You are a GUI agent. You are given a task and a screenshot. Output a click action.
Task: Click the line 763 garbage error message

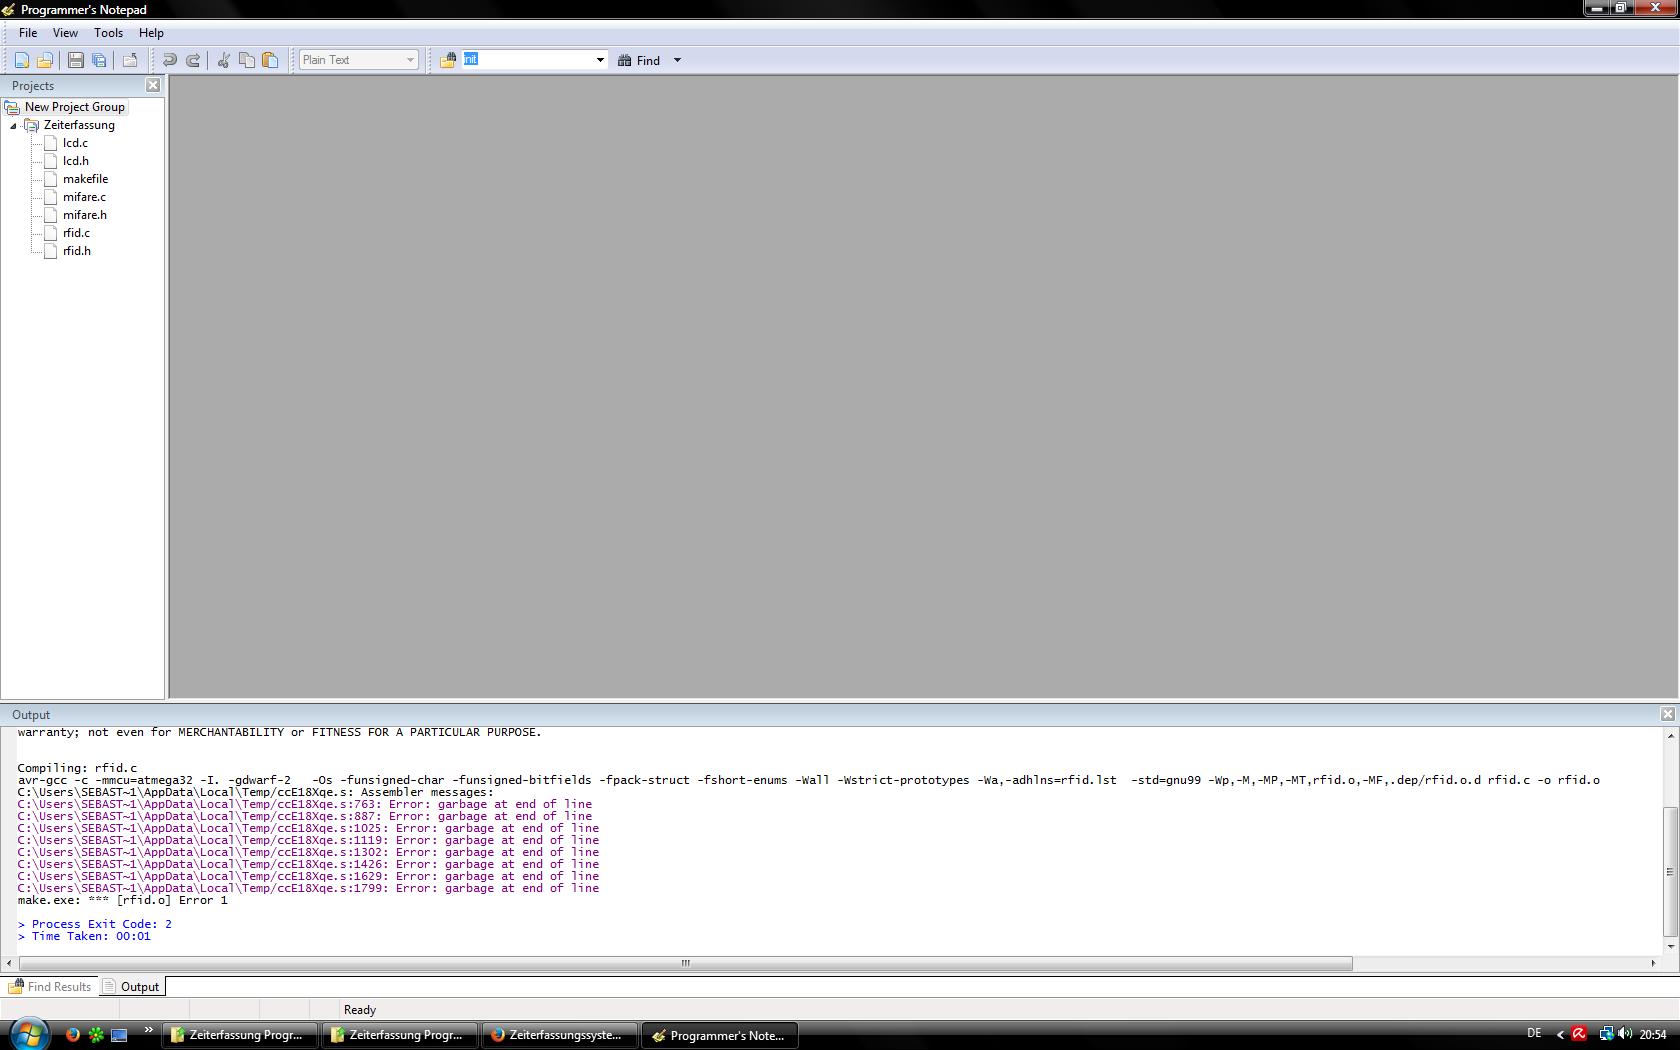(x=304, y=804)
